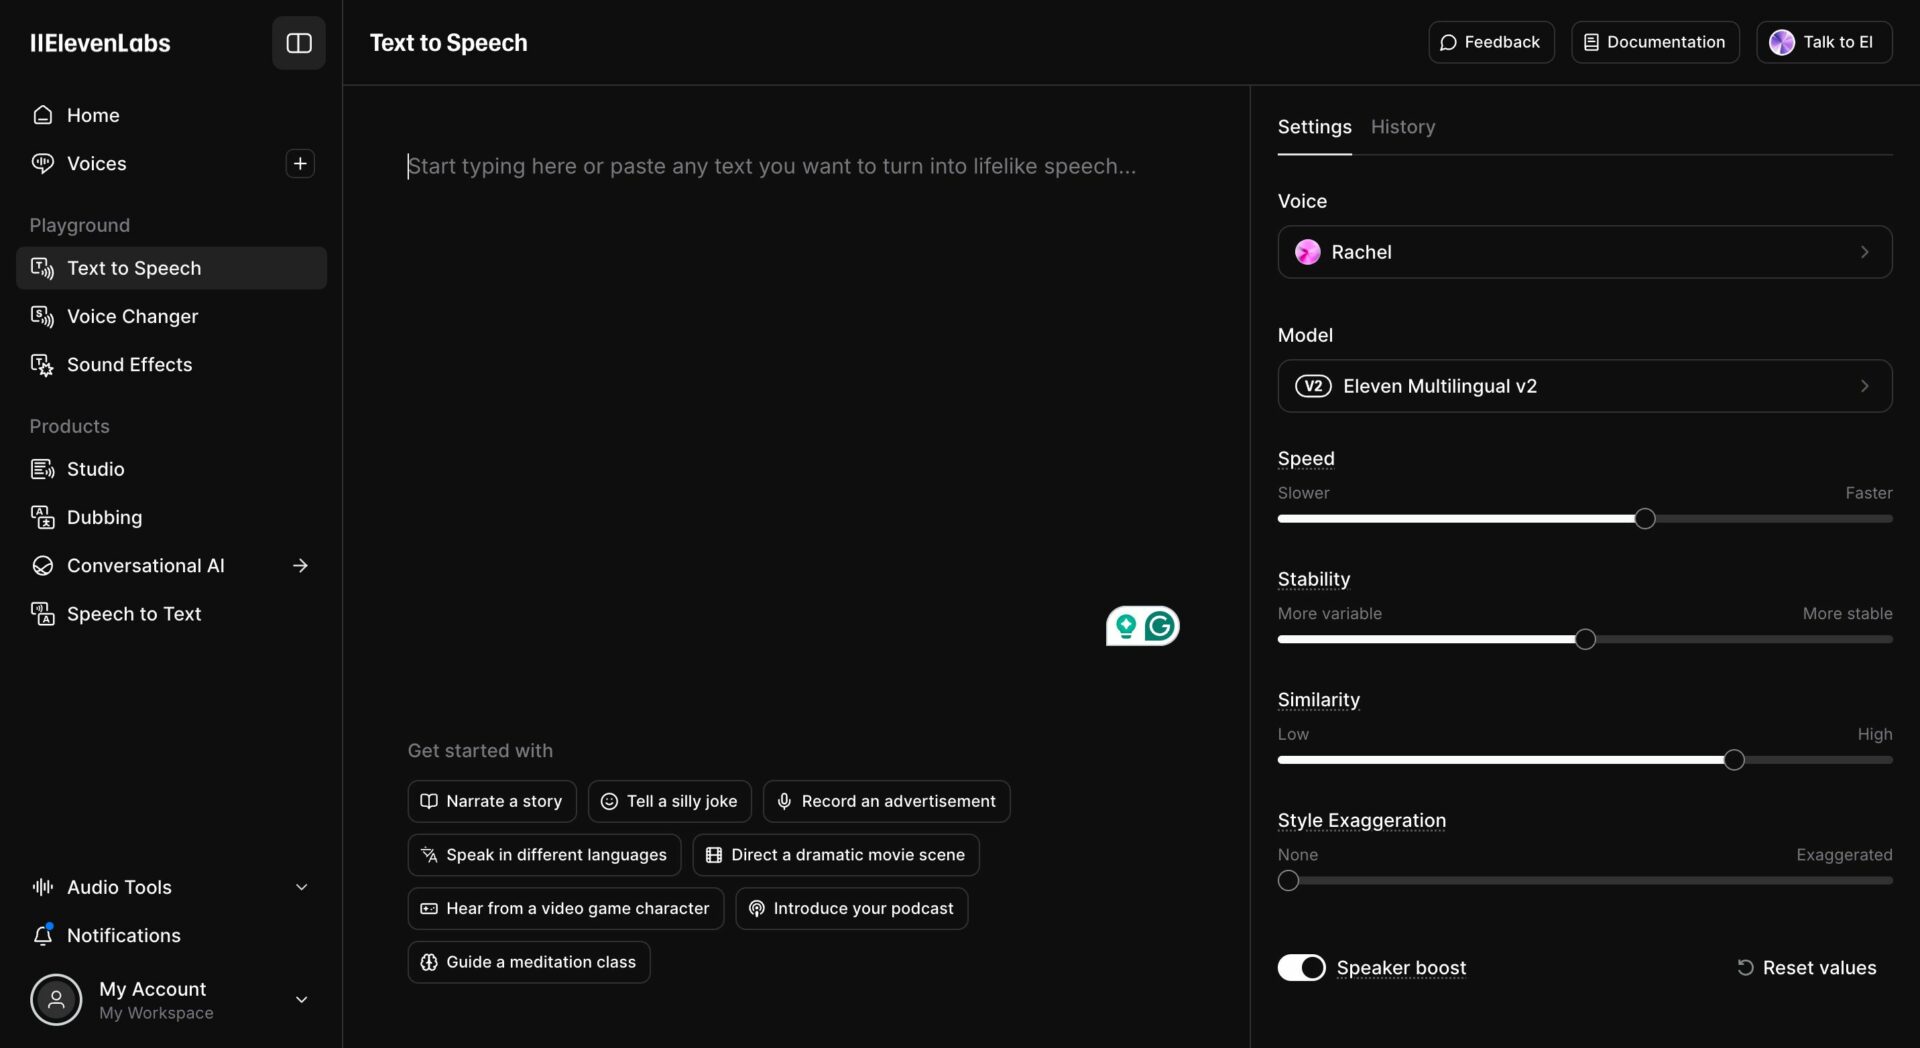Click the My Account avatar icon
Screen dimensions: 1920x1048
click(56, 1000)
